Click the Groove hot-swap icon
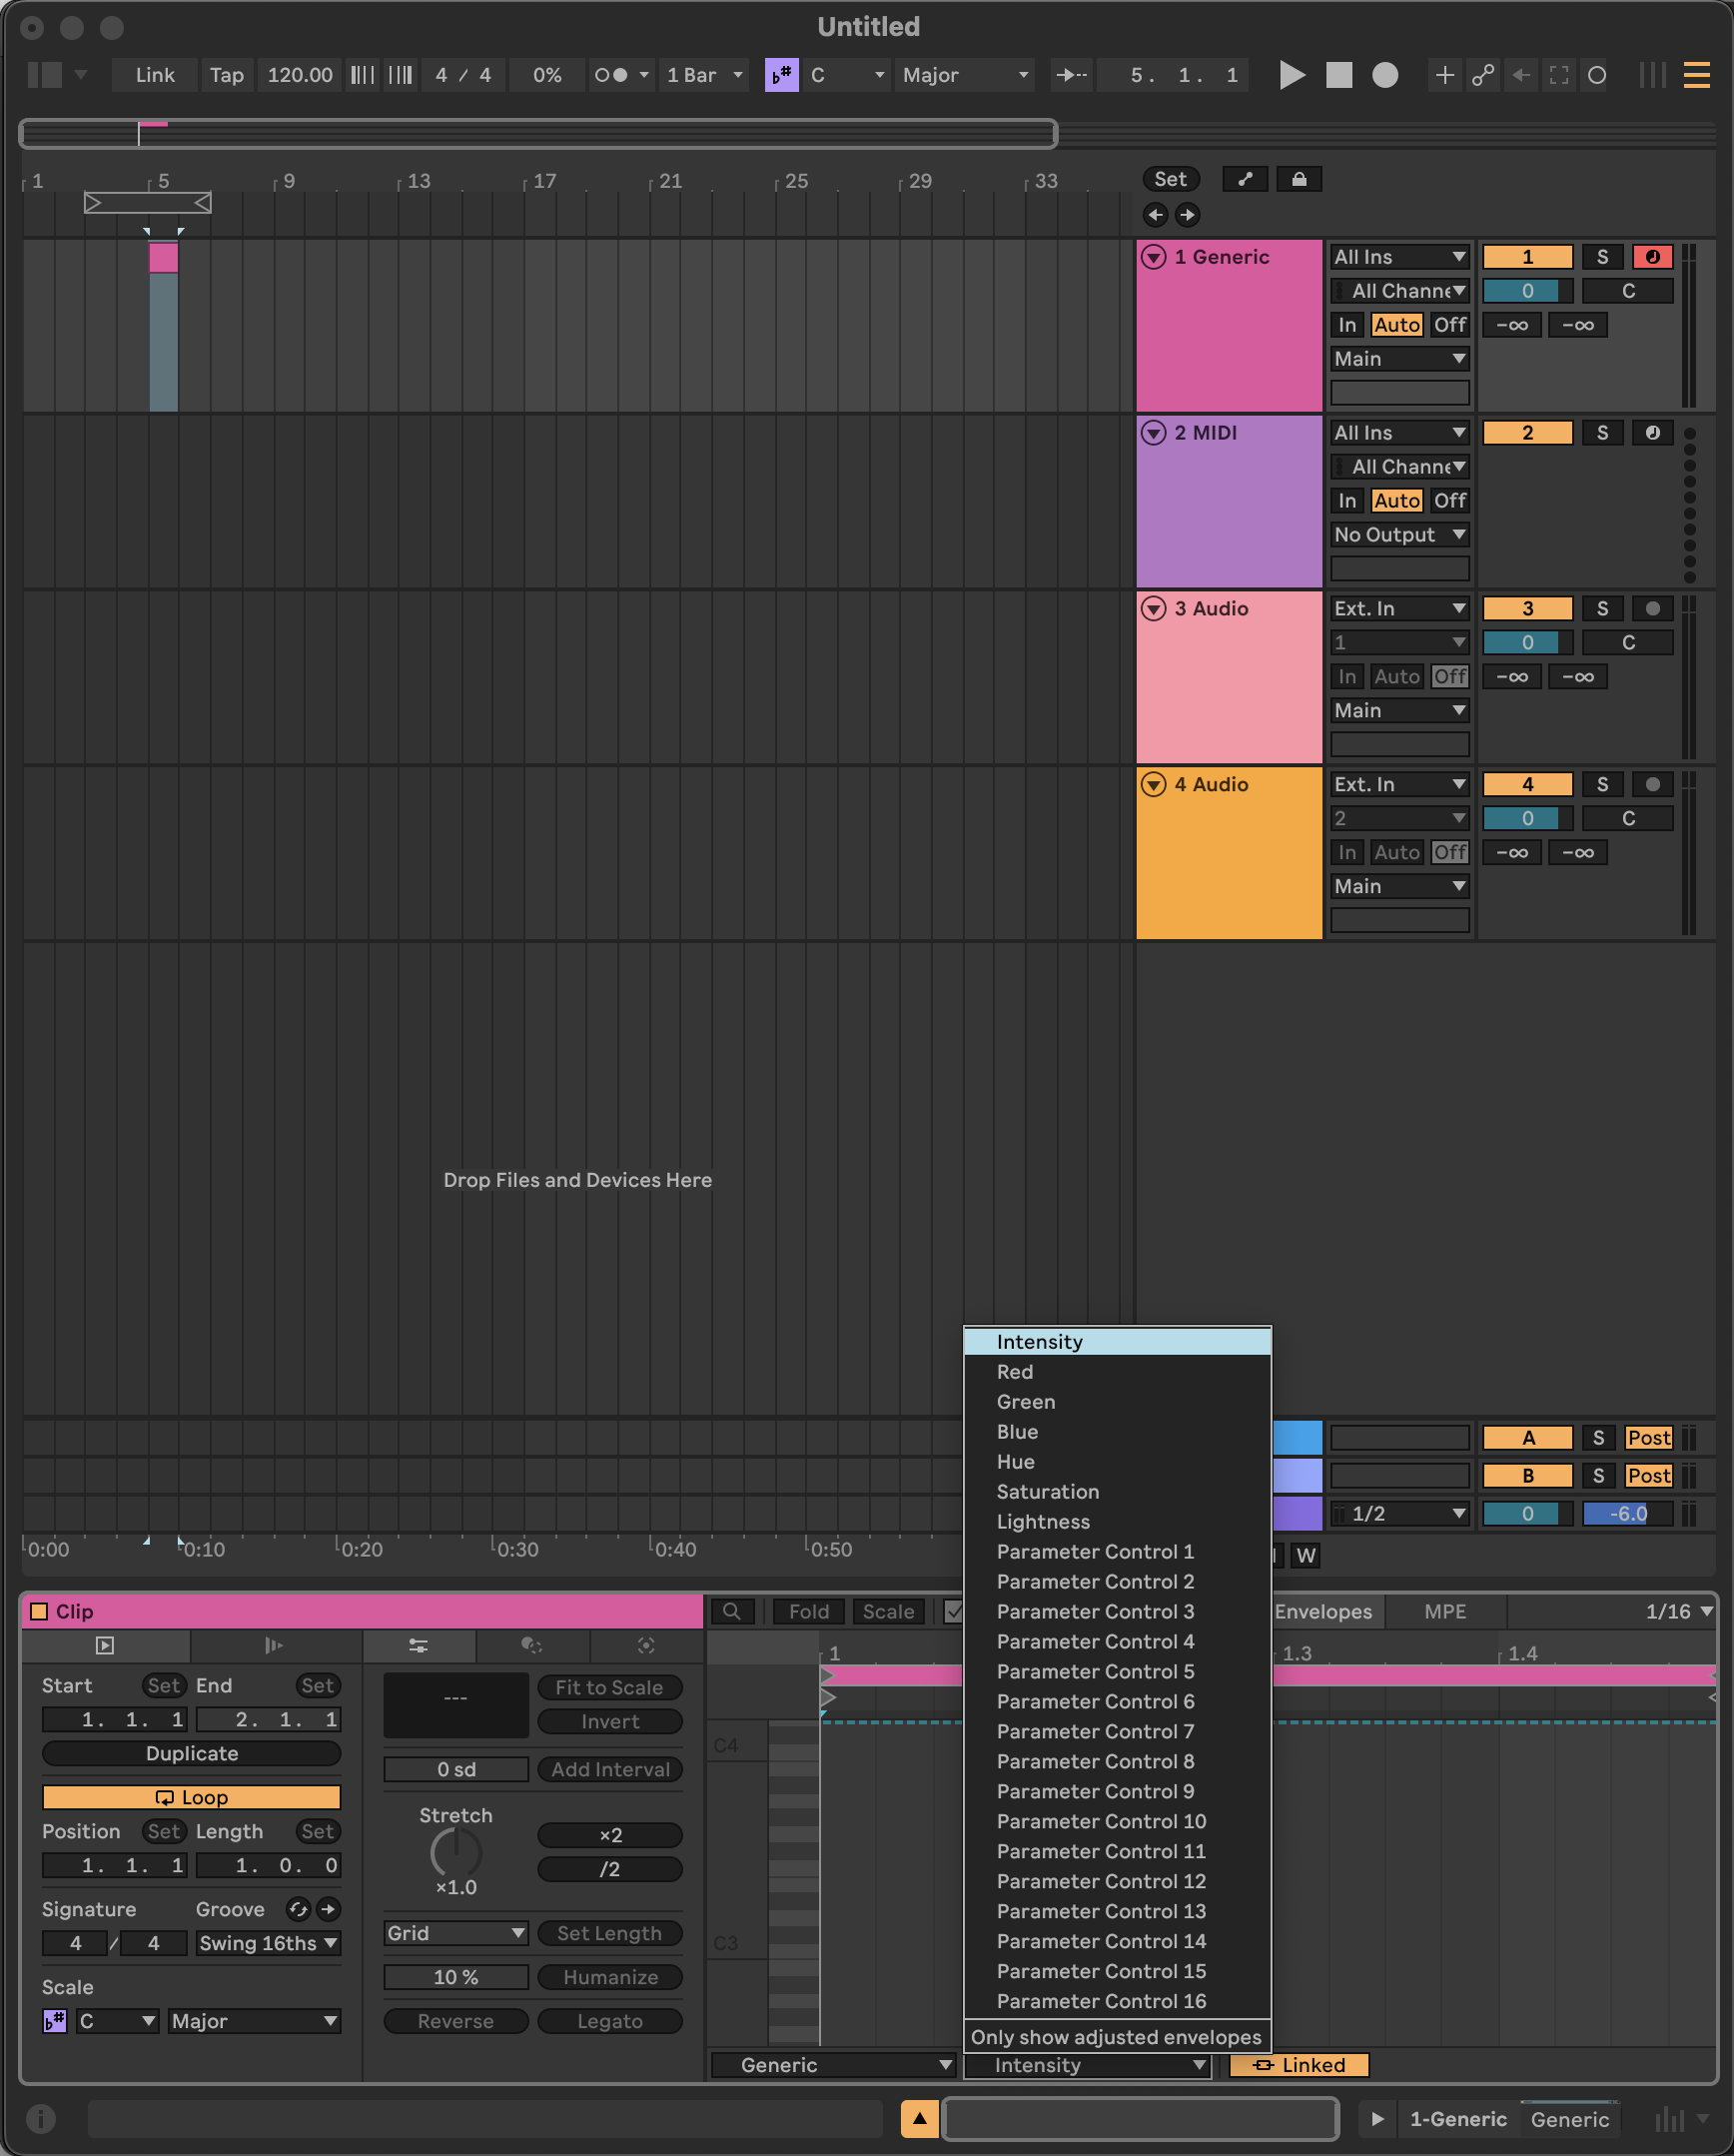 pyautogui.click(x=298, y=1909)
